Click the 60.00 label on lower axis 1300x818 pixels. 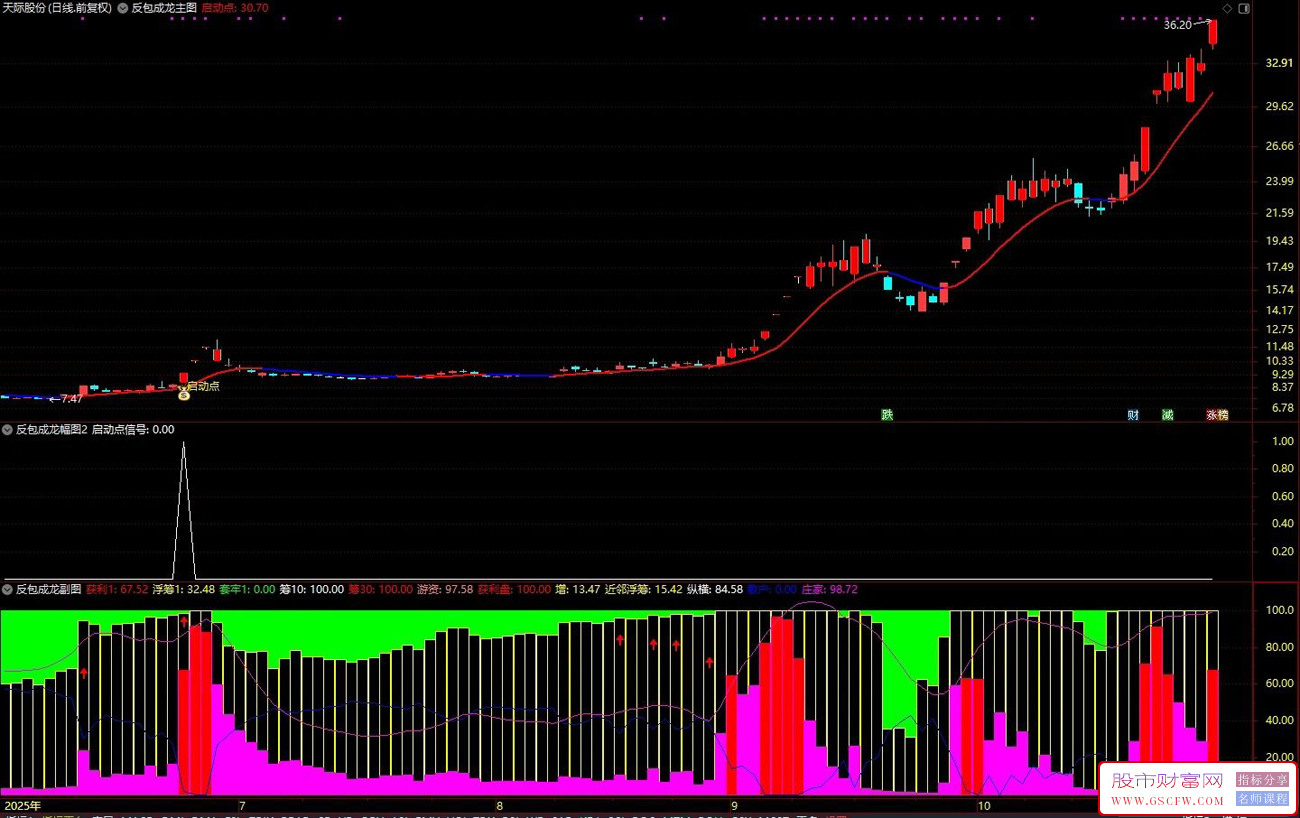click(1280, 684)
